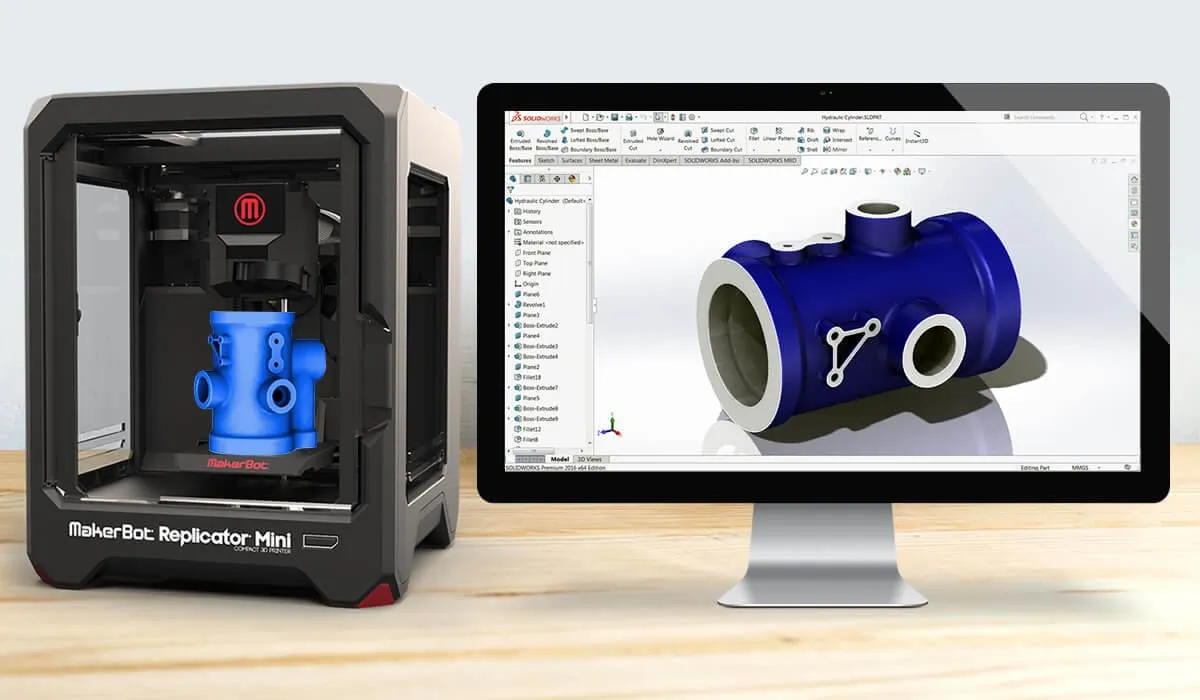Select the Extruded Cut tool
This screenshot has height=700, width=1200.
633,140
